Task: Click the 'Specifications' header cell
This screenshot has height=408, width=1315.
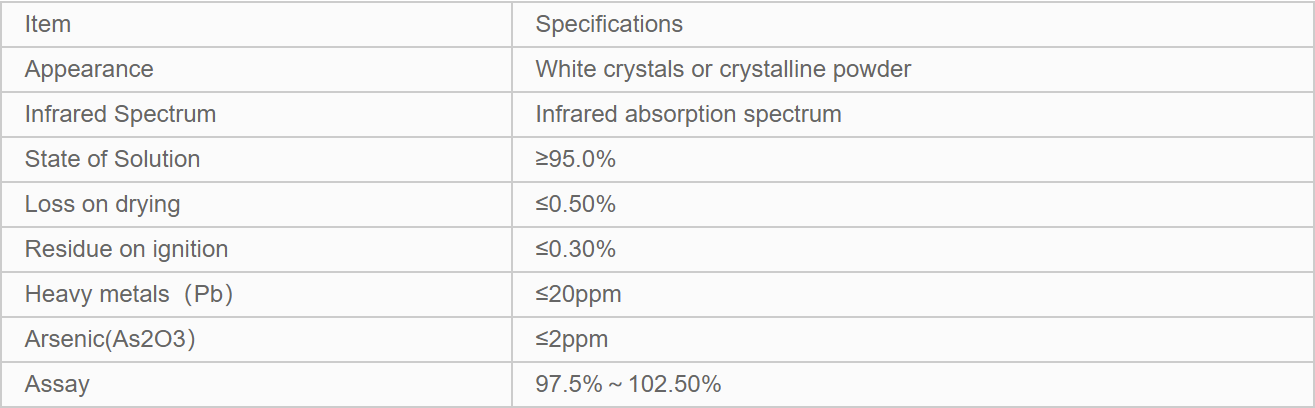Action: [609, 24]
